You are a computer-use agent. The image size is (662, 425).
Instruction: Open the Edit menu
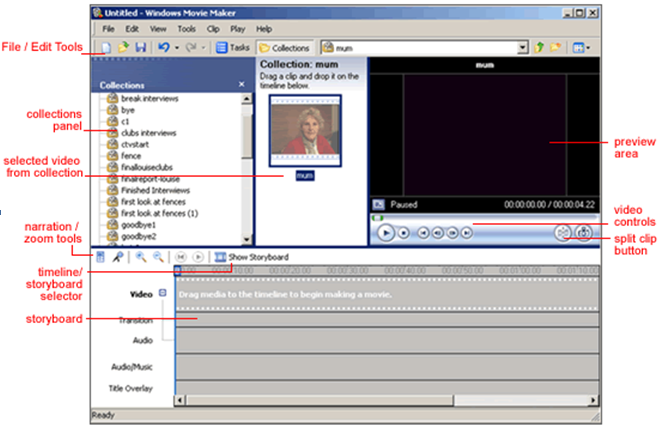point(132,29)
